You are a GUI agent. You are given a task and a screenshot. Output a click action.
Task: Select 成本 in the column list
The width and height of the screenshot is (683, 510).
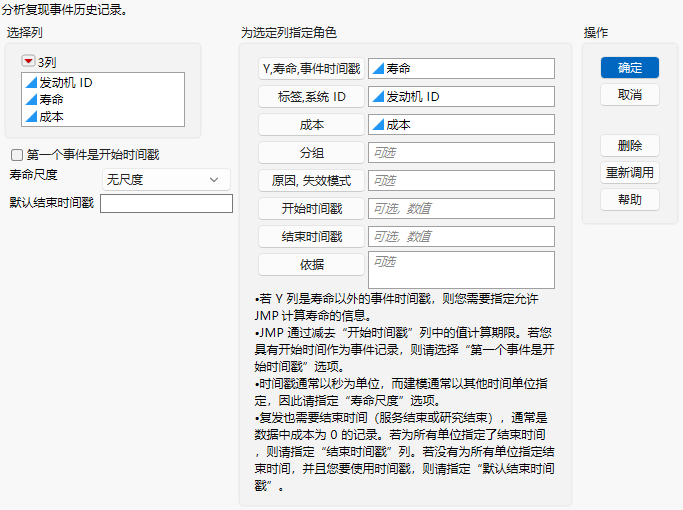[103, 116]
